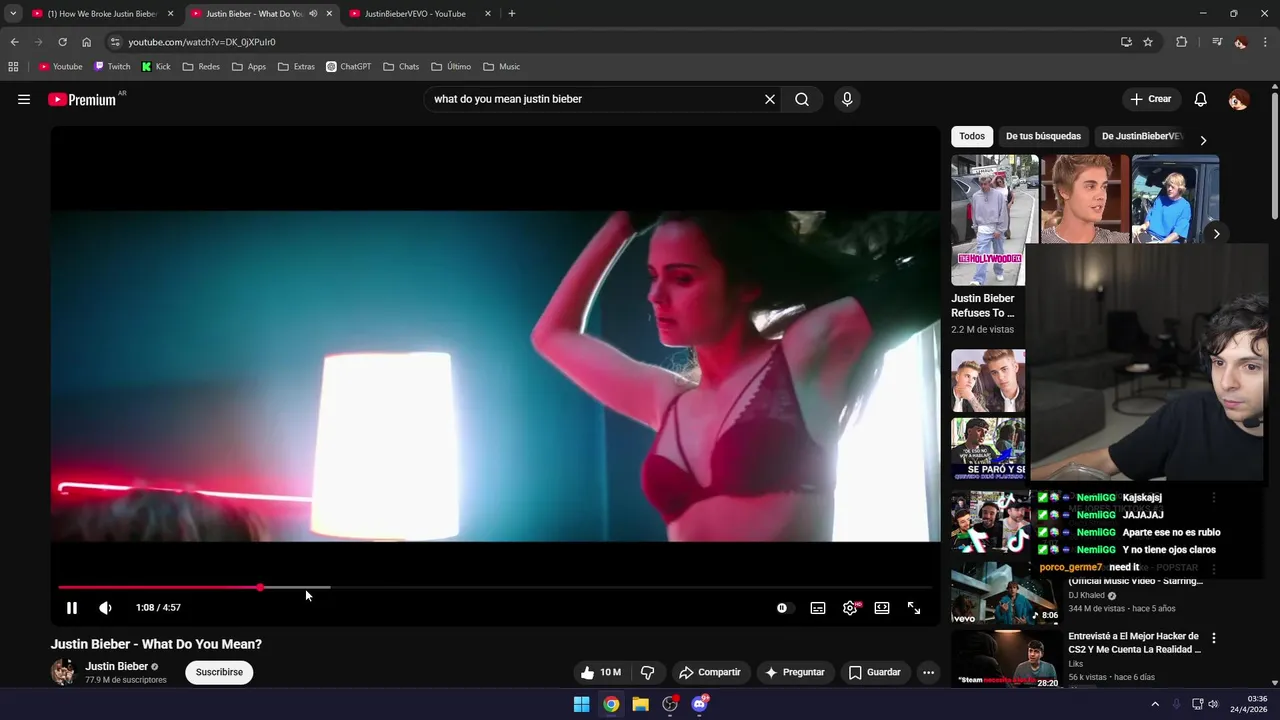Open the system volume tray icon
The width and height of the screenshot is (1280, 720).
click(x=1213, y=704)
